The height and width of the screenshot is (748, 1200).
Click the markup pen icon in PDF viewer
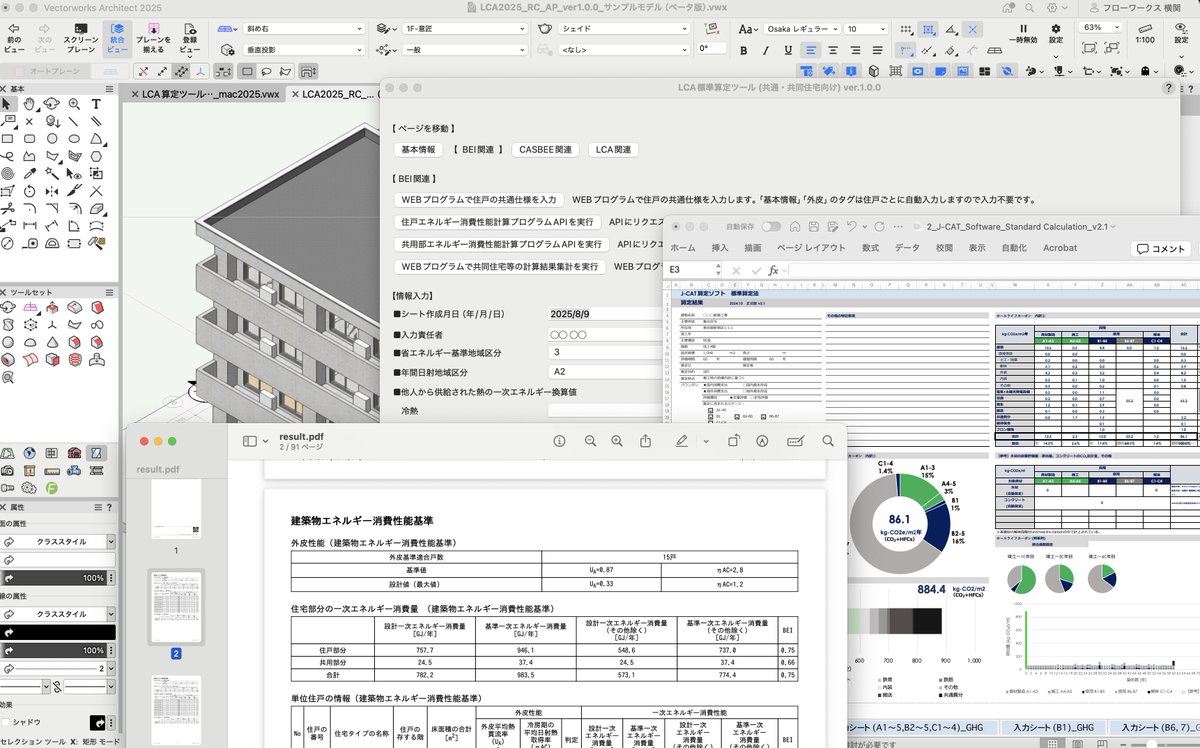[682, 441]
